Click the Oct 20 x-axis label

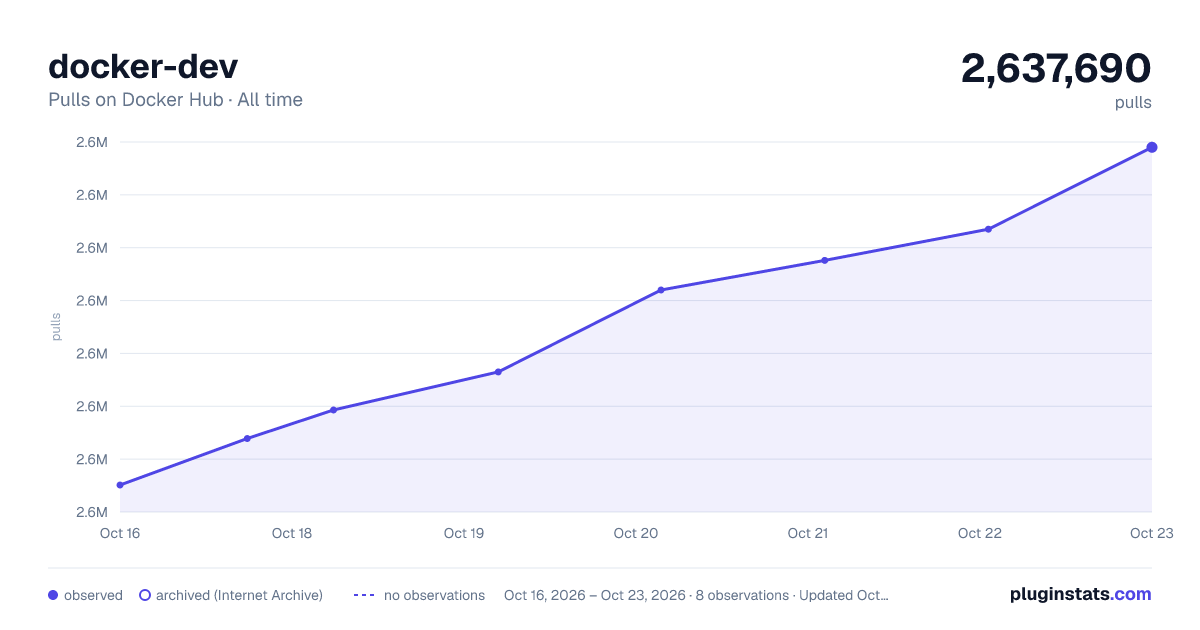coord(636,533)
